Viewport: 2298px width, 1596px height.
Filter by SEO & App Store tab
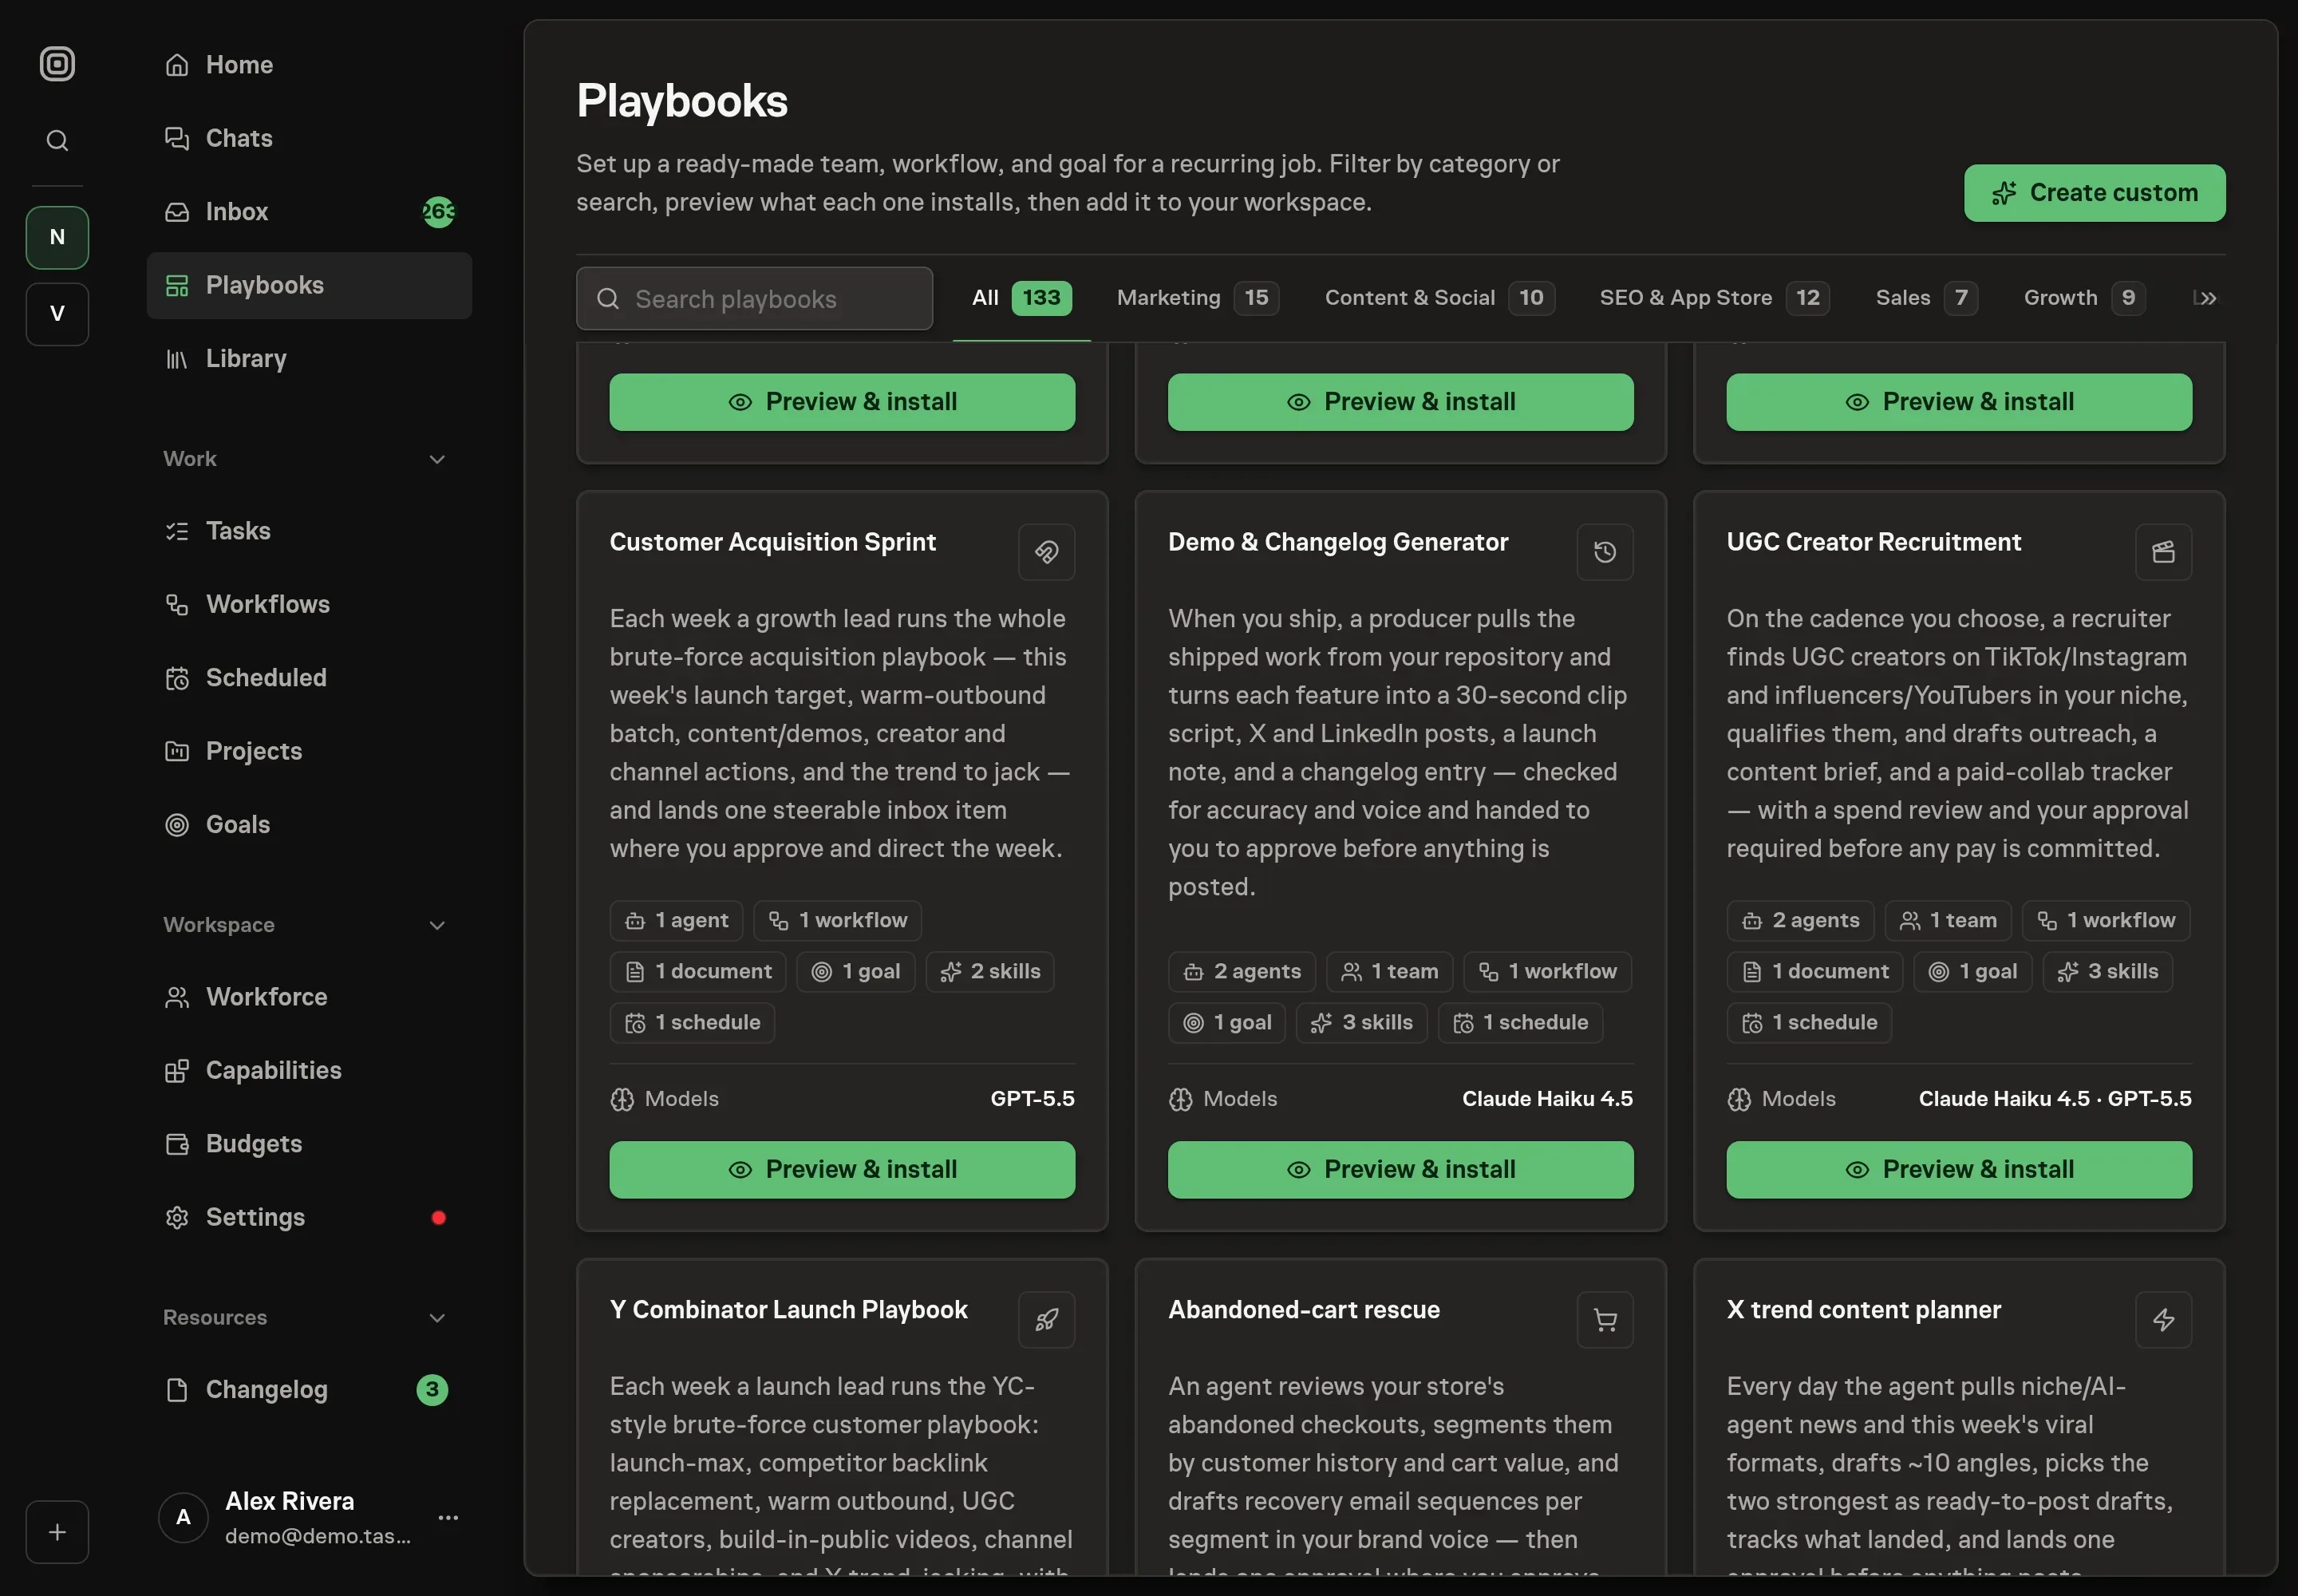point(1714,298)
